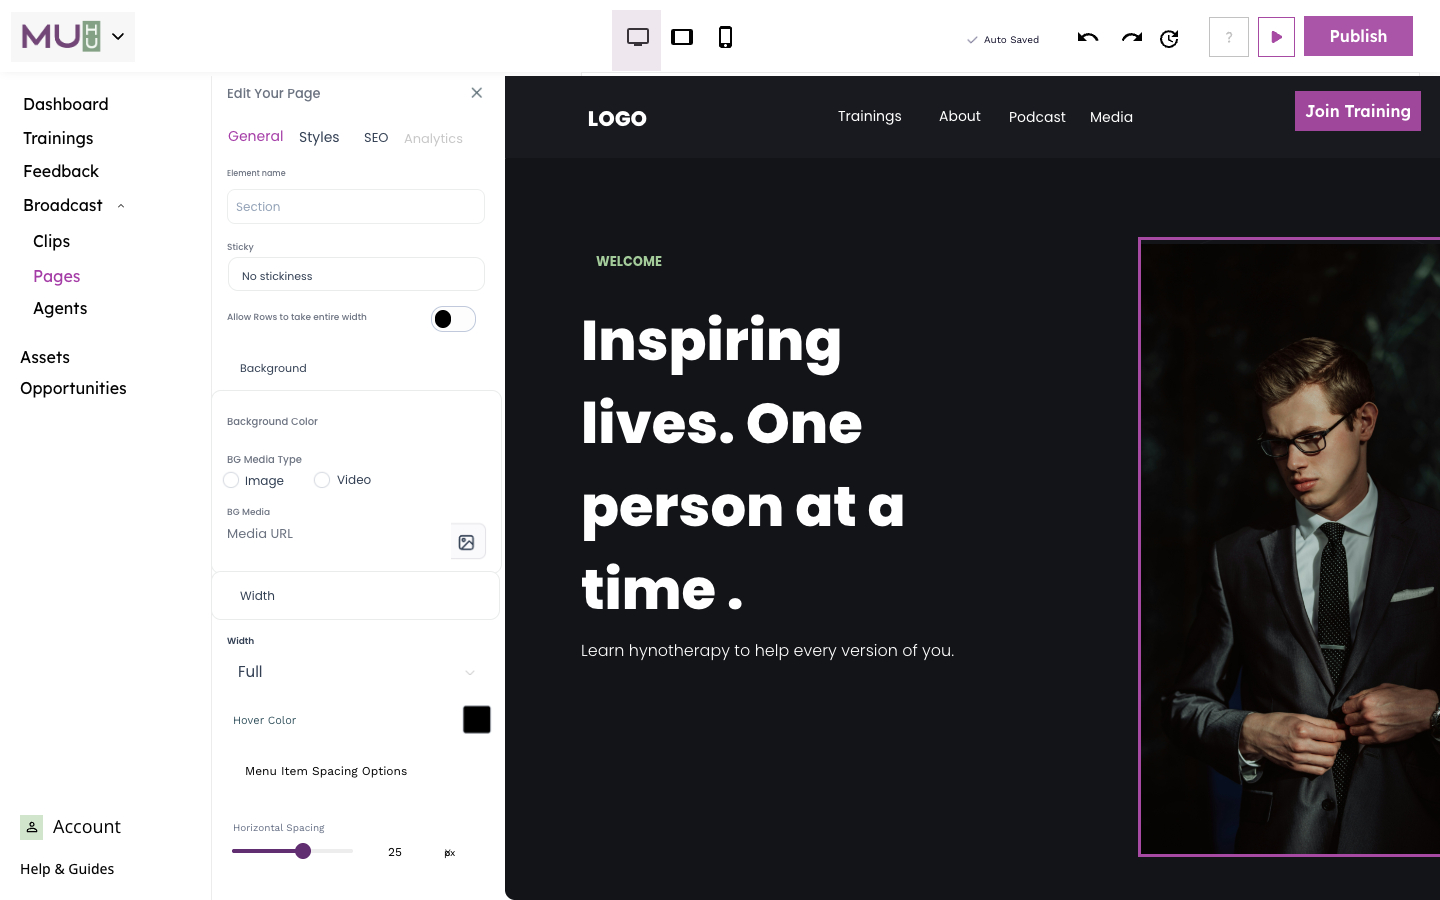Click the Account user icon
The width and height of the screenshot is (1440, 900).
[x=32, y=827]
